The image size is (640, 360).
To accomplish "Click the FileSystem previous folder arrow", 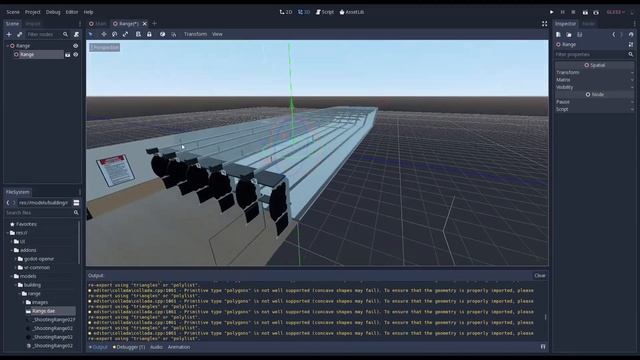I will 8,203.
